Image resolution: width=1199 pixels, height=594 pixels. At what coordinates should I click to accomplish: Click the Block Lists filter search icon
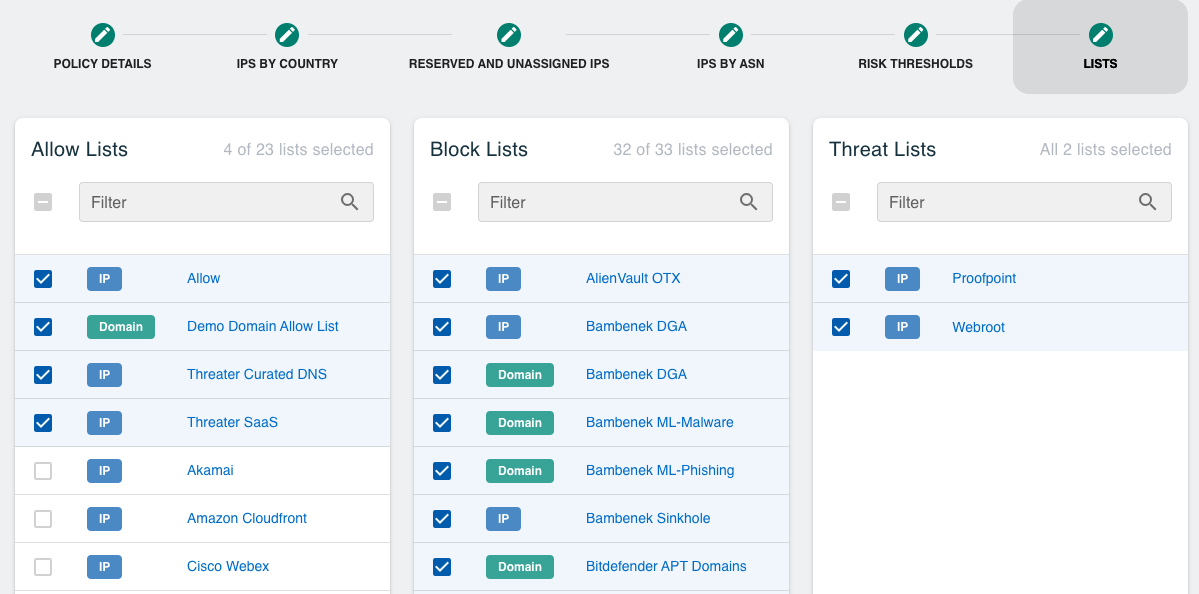(749, 202)
